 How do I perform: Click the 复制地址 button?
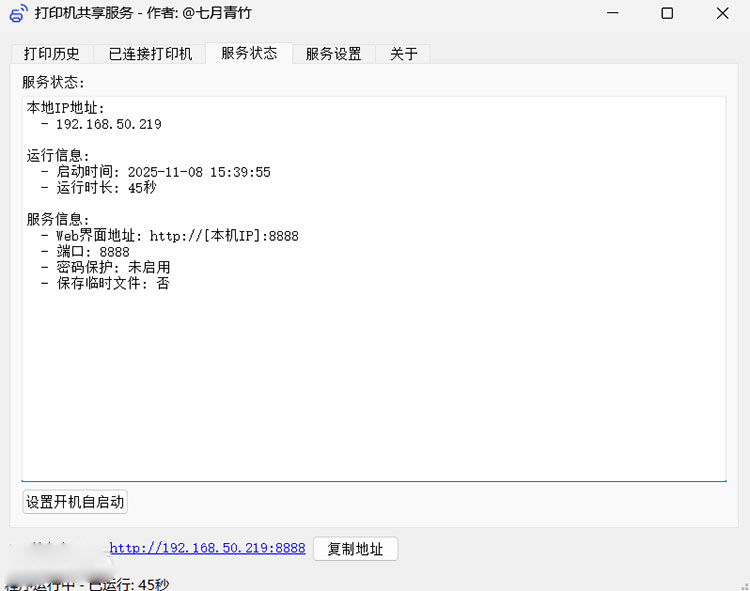click(355, 549)
